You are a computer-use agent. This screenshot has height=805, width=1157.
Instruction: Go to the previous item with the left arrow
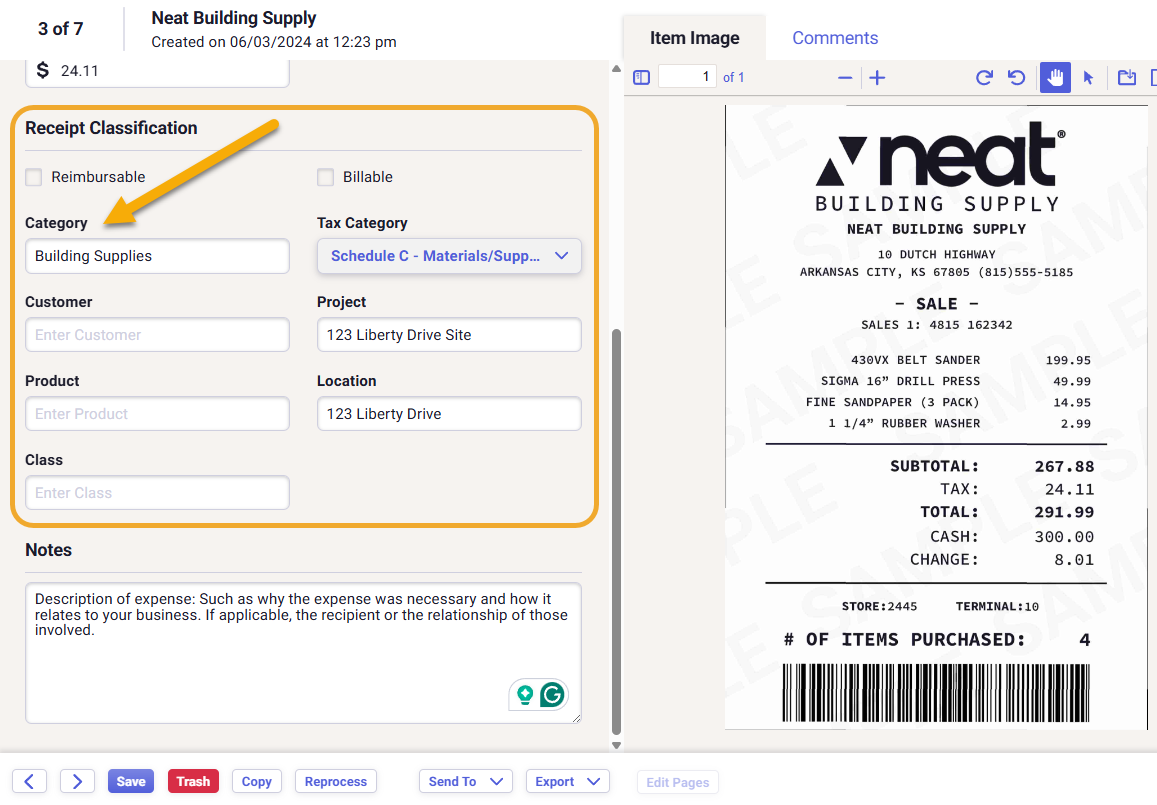coord(29,781)
